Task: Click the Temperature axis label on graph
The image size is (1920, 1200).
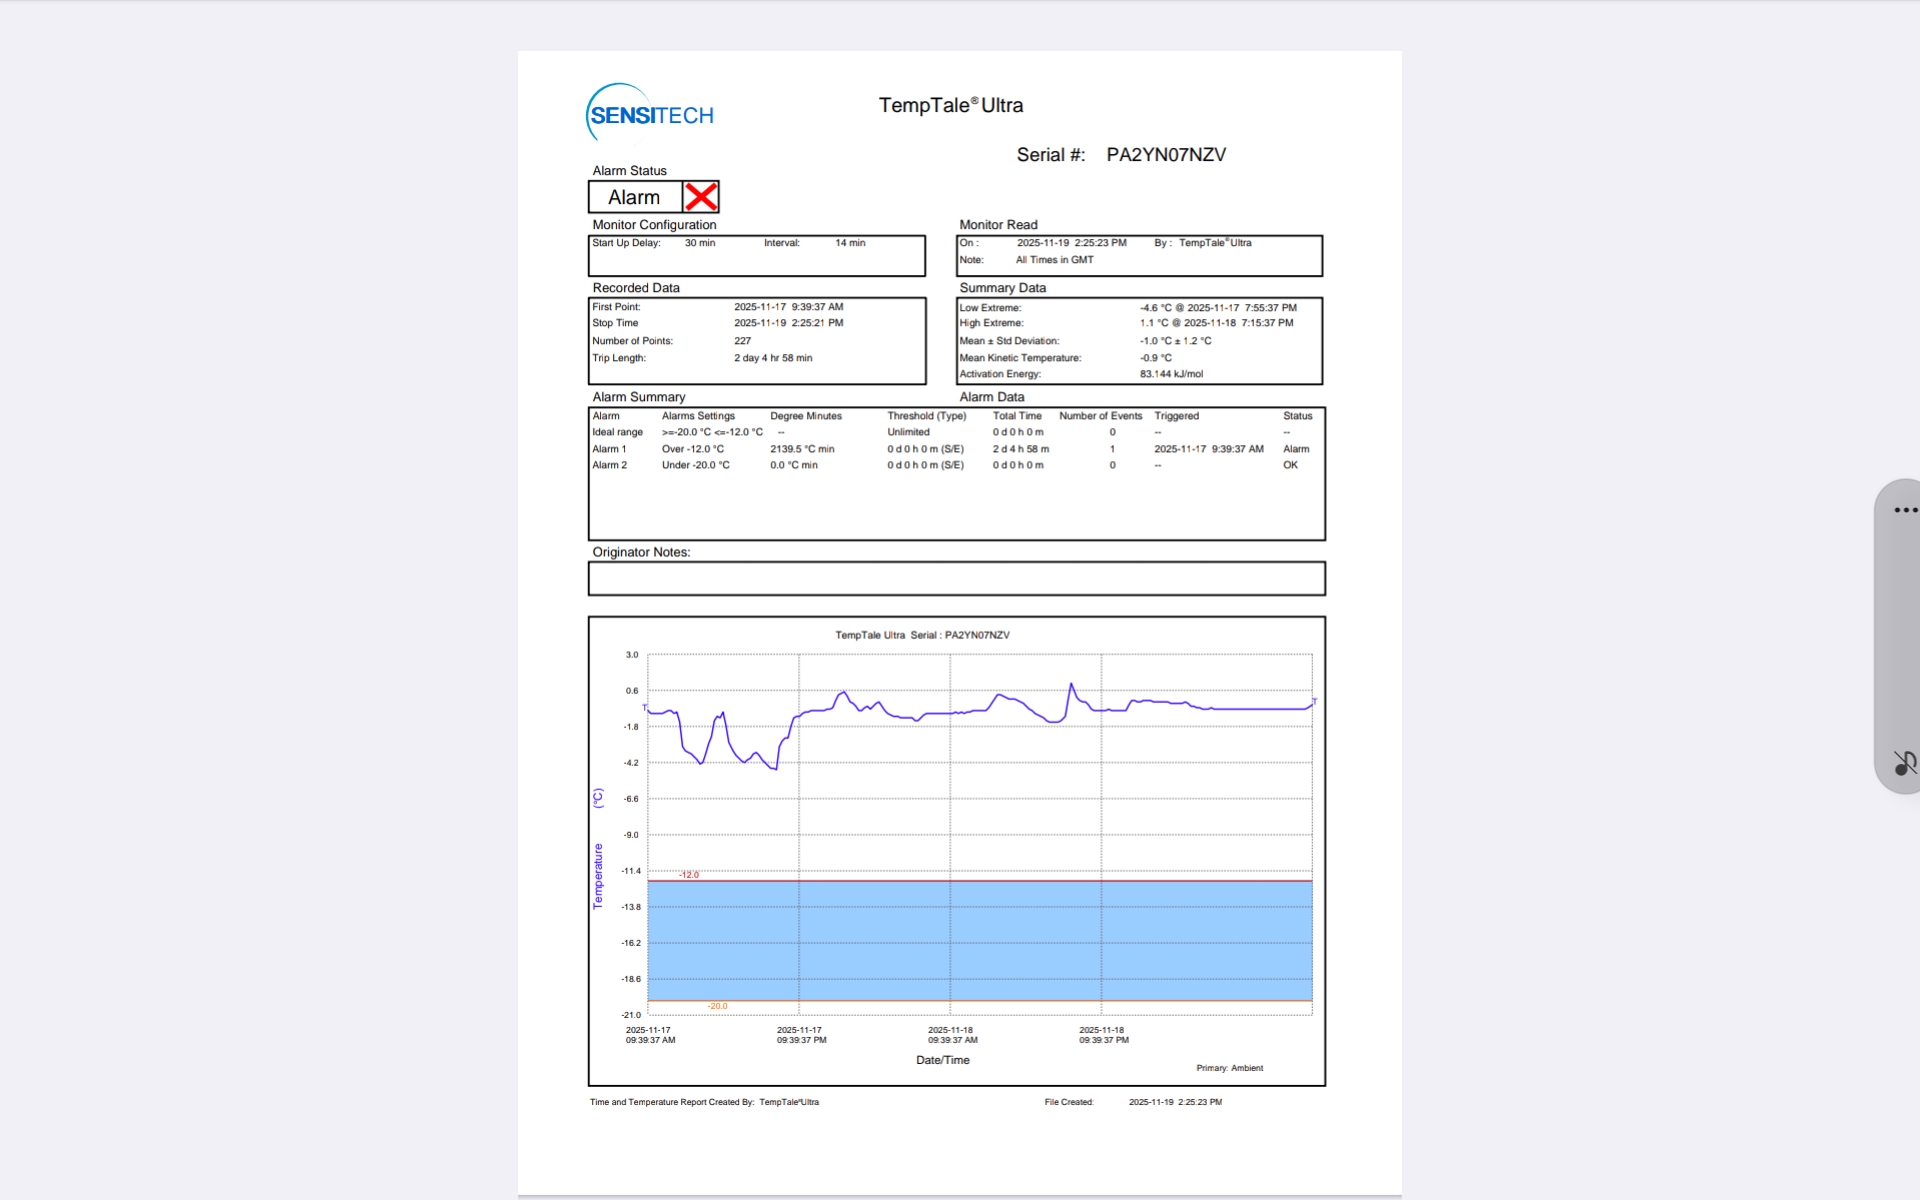Action: click(x=598, y=875)
